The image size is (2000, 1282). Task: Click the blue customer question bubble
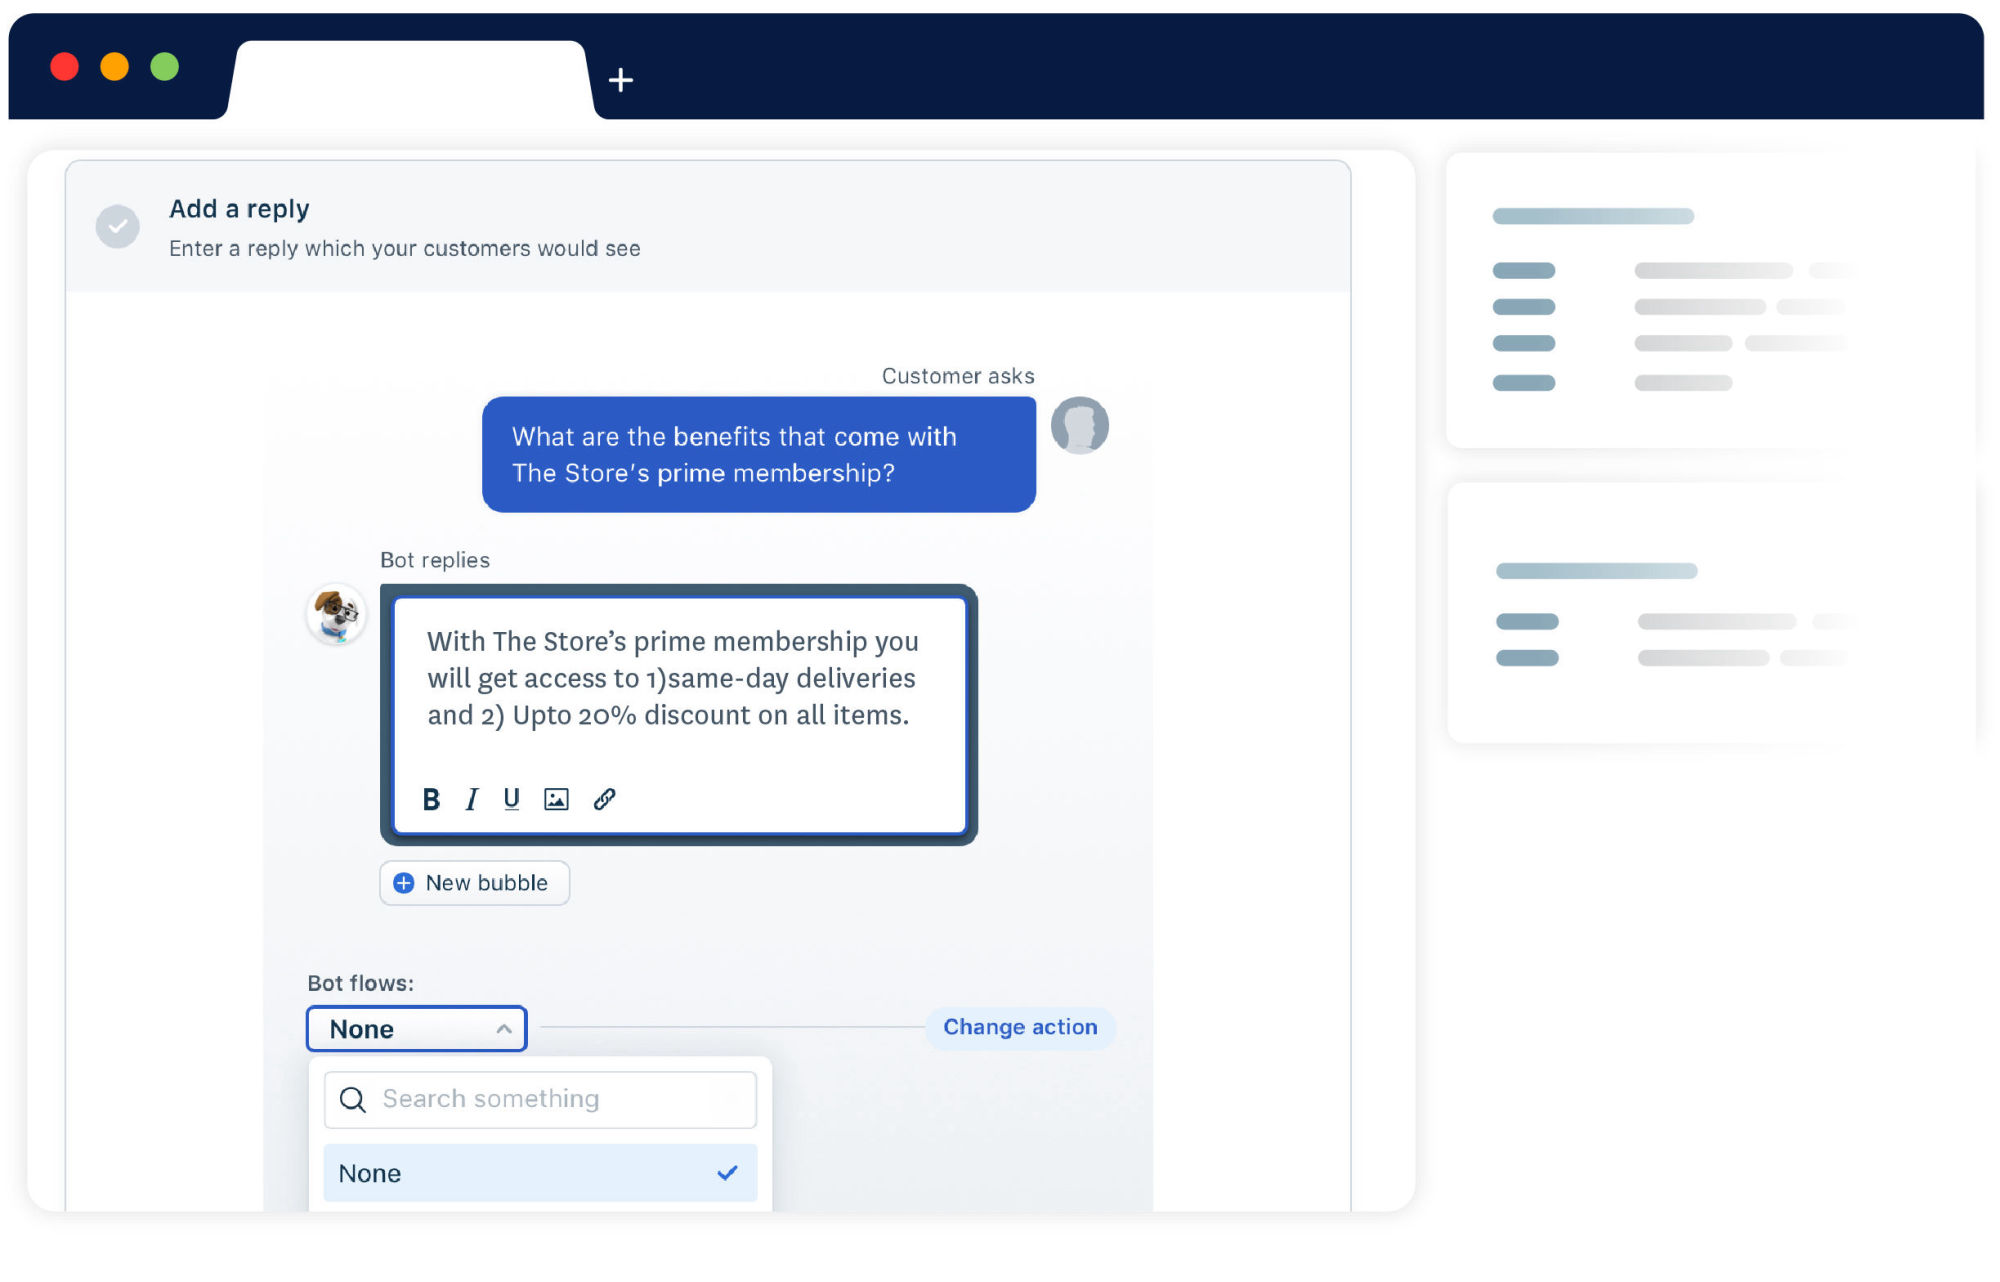[x=758, y=455]
